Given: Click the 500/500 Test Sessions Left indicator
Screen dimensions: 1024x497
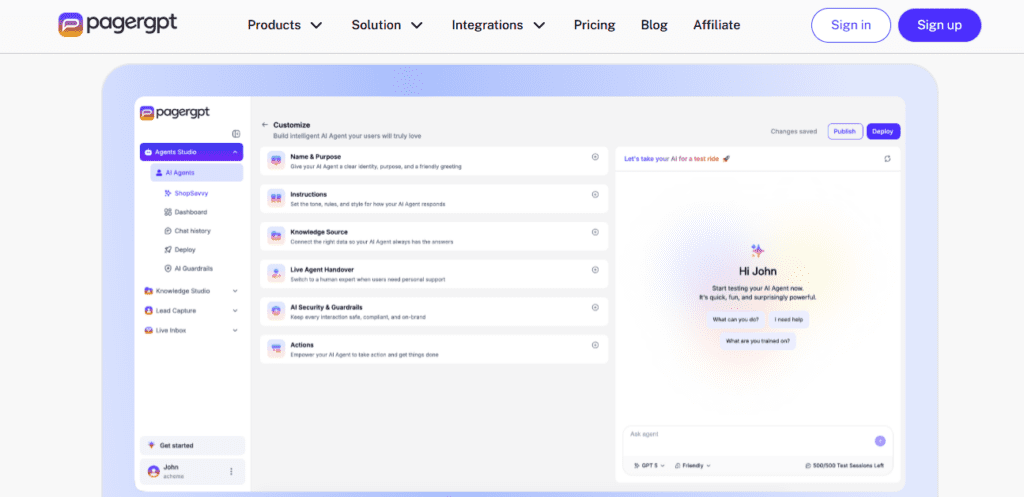Looking at the screenshot, I should coord(844,466).
